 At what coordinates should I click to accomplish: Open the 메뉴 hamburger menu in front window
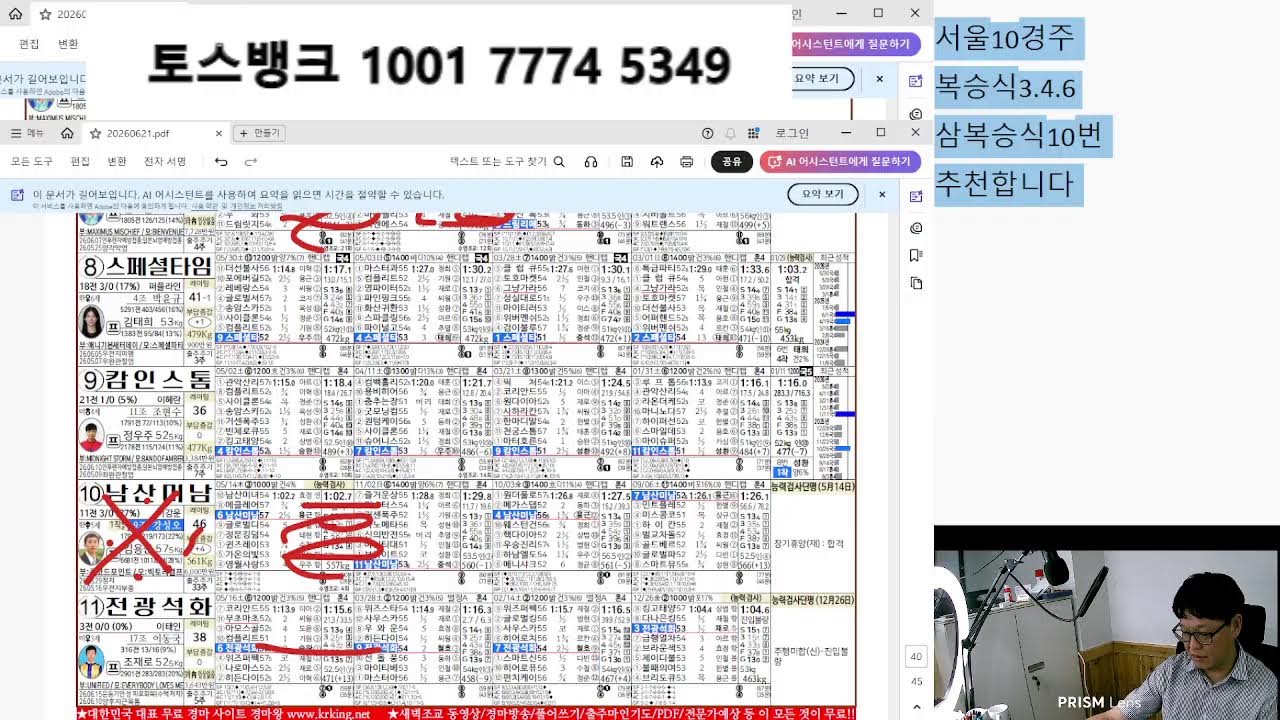point(27,133)
